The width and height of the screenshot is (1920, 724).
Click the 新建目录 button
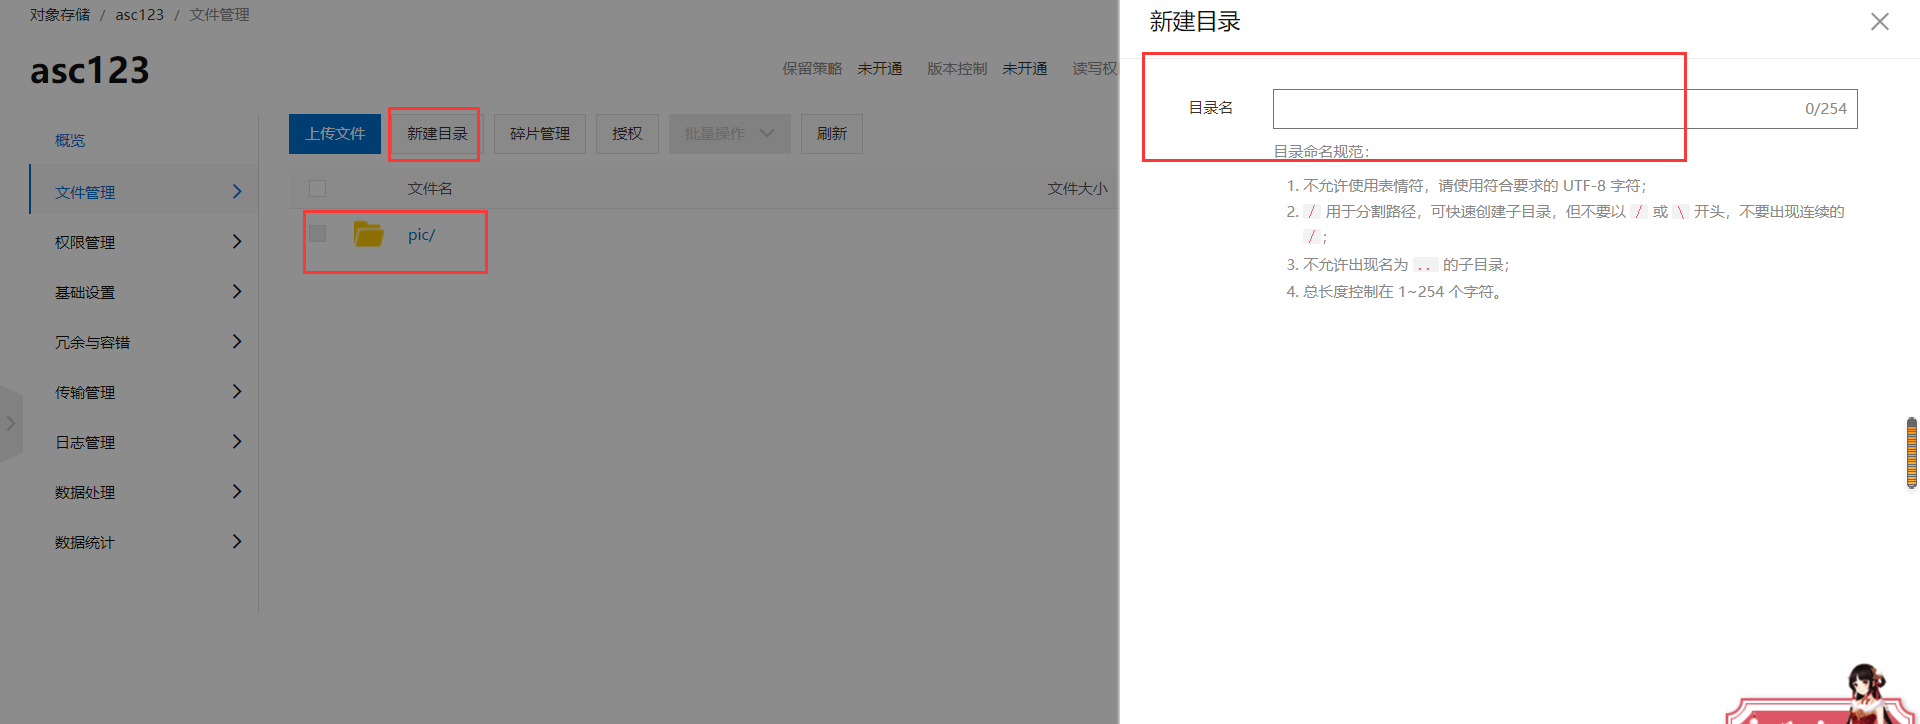(x=437, y=134)
